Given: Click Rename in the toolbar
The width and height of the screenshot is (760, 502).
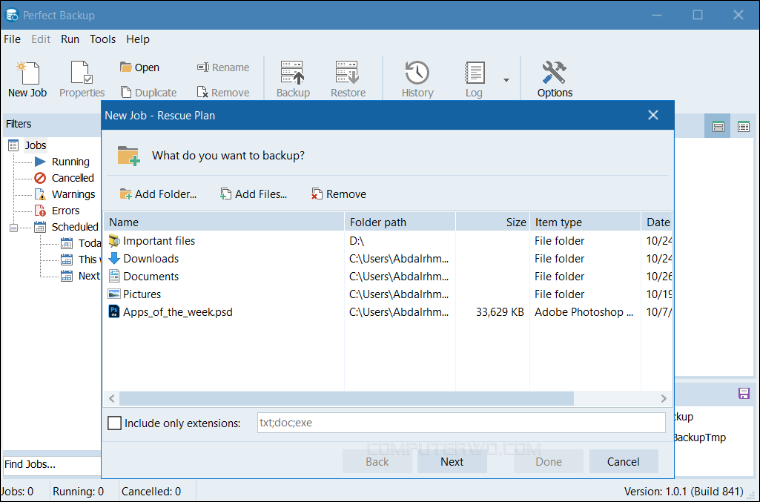Looking at the screenshot, I should coord(223,67).
